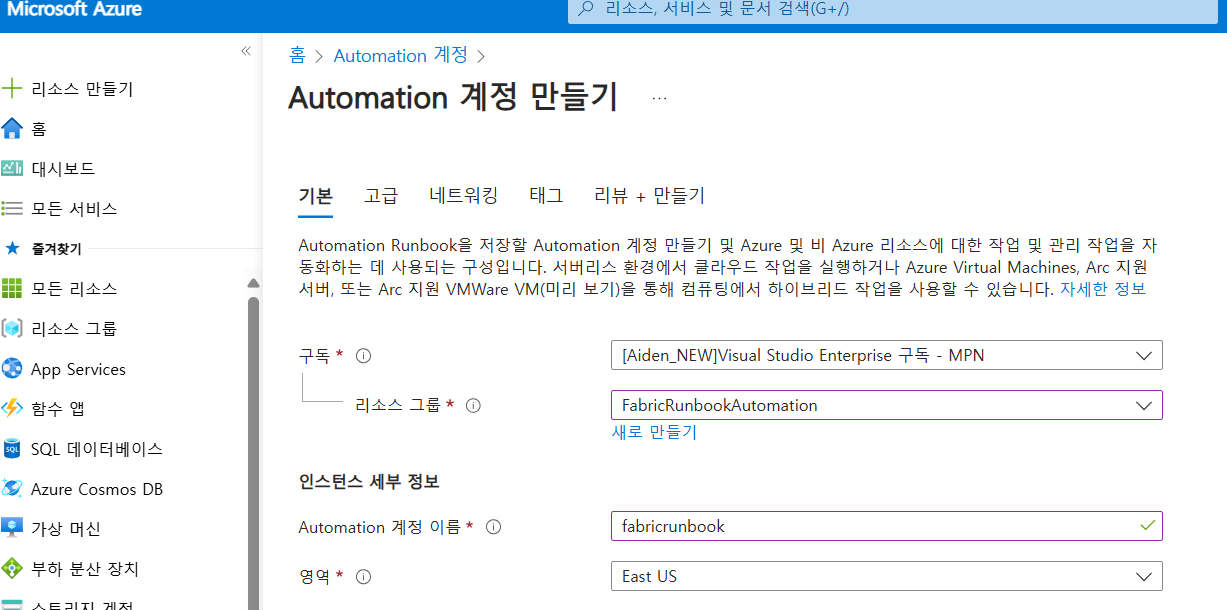Click the SQL 데이터베이스 icon
Screen dimensions: 1227x610
pos(12,449)
